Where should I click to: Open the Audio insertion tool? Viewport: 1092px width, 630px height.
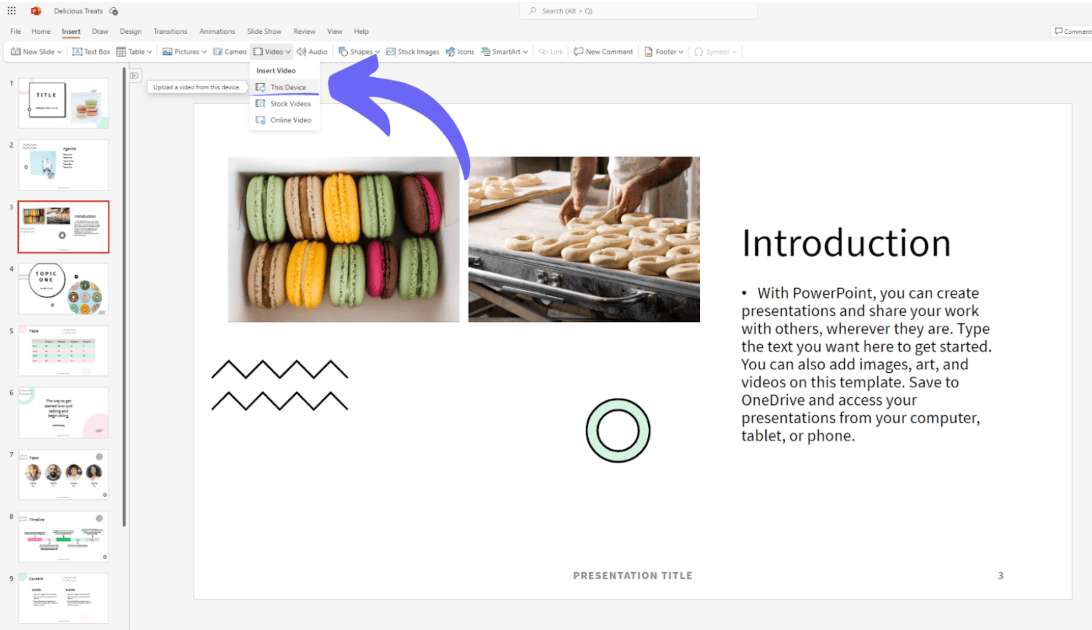(x=311, y=51)
